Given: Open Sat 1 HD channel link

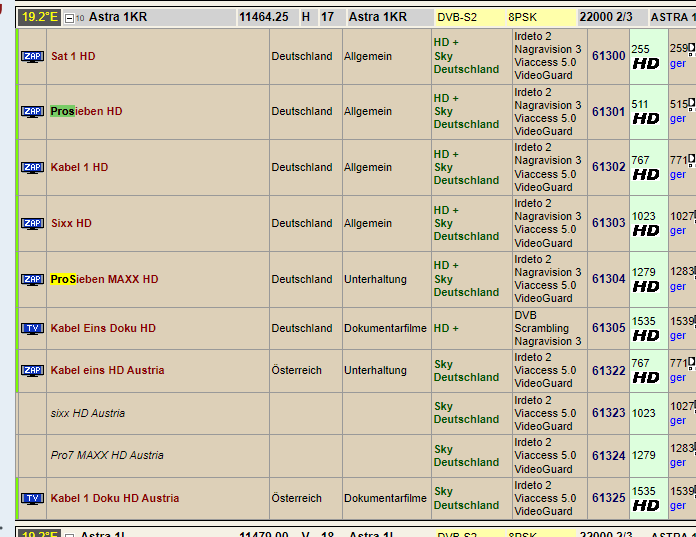Looking at the screenshot, I should tap(73, 56).
